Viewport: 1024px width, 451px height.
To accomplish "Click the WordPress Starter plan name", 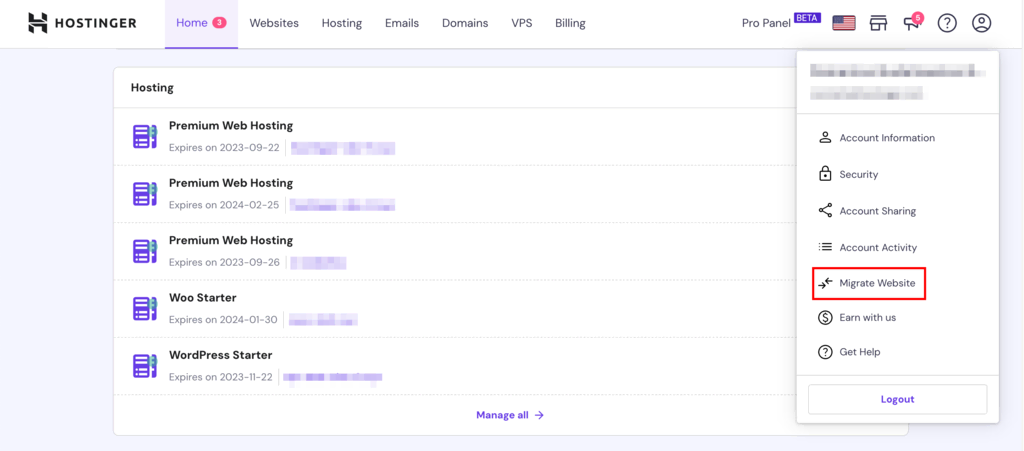I will coord(221,355).
